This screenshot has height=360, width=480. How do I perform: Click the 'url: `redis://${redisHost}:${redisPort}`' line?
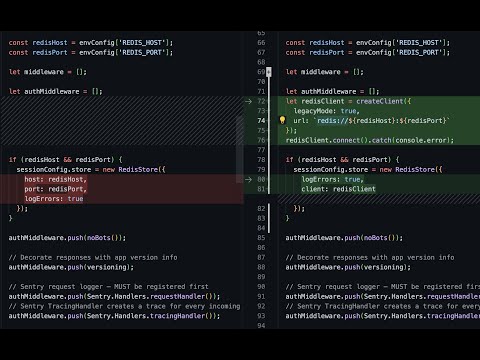point(372,121)
